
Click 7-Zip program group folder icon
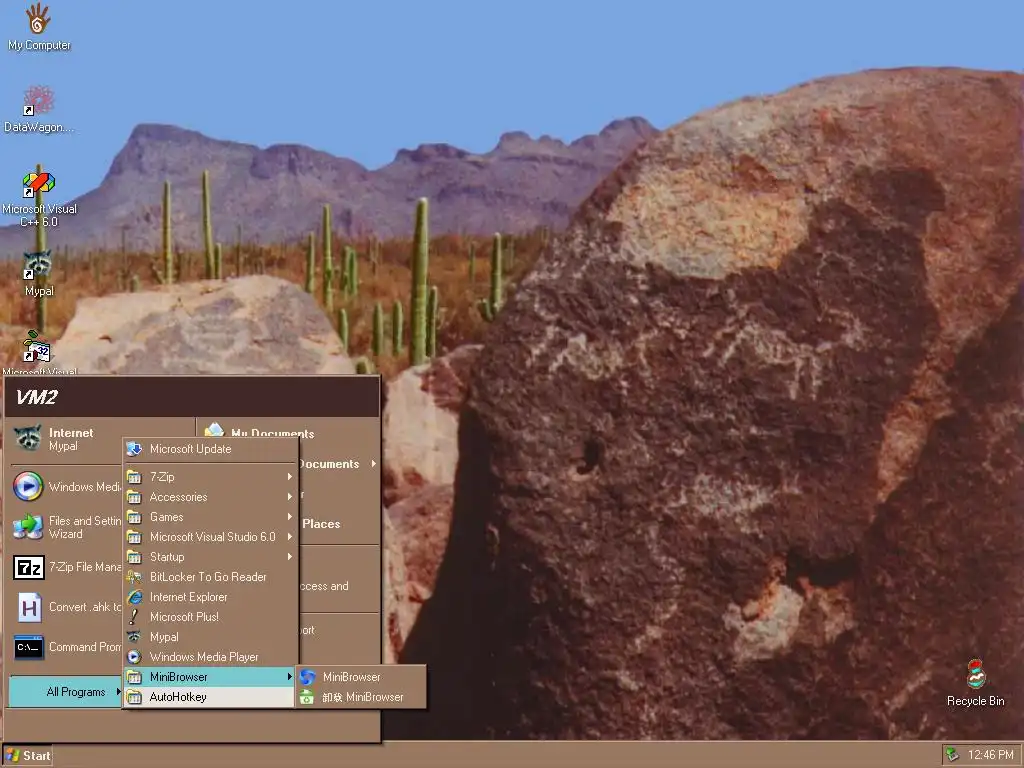[x=134, y=477]
